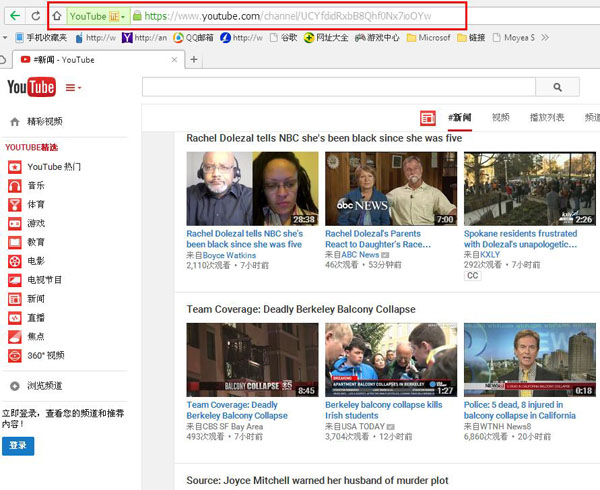Visit the KXLY channel link
Viewport: 600px width, 490px height.
pos(490,254)
